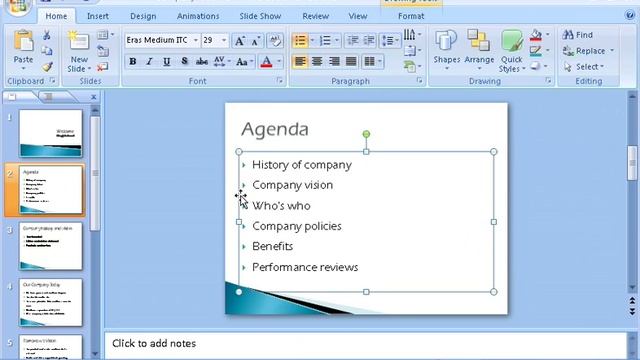640x360 pixels.
Task: Open the Paragraph dialog launcher
Action: 420,81
